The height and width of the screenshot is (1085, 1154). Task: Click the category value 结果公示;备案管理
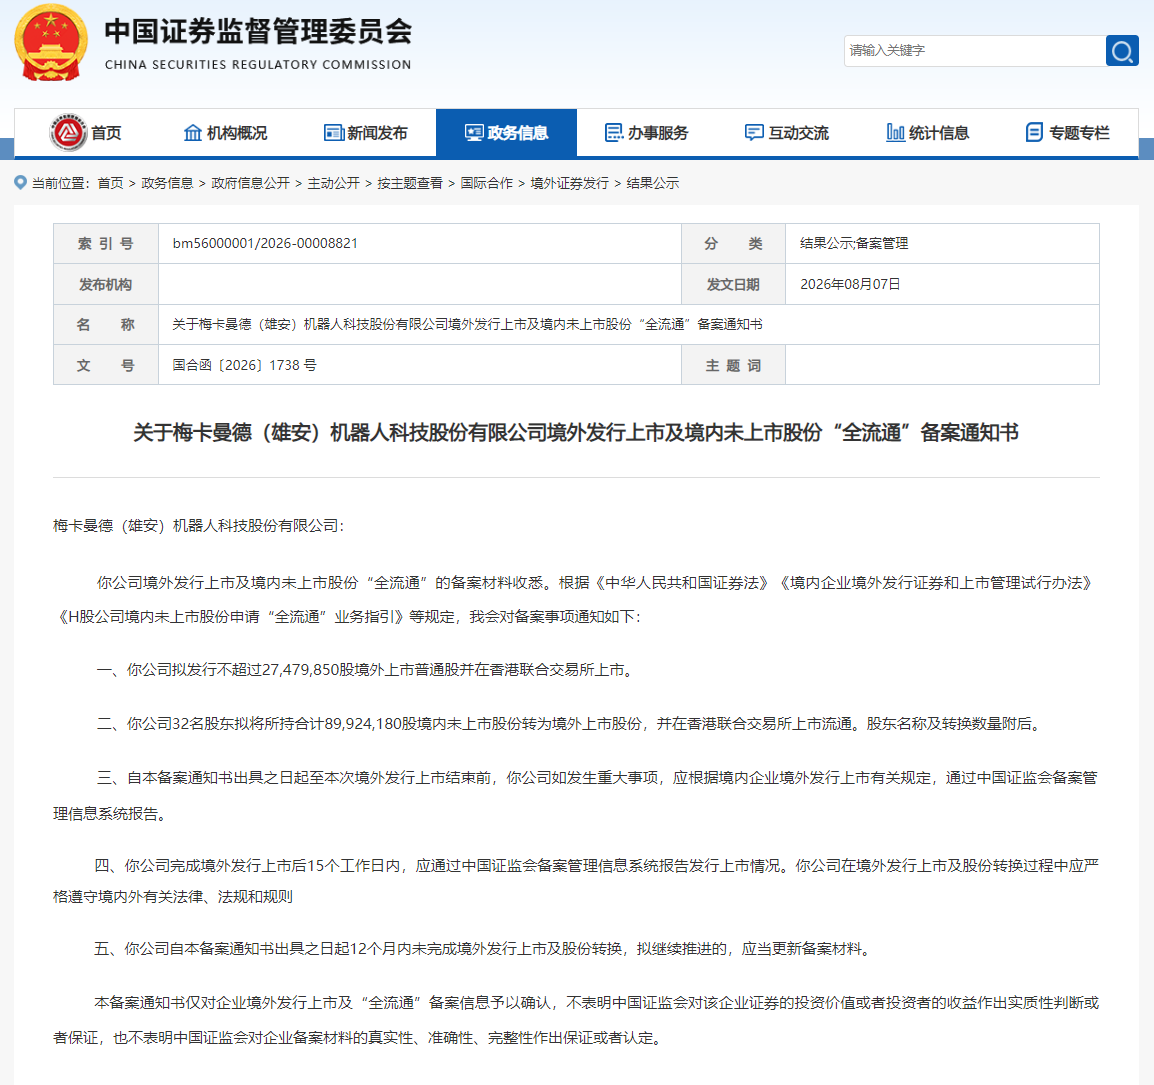(x=854, y=244)
